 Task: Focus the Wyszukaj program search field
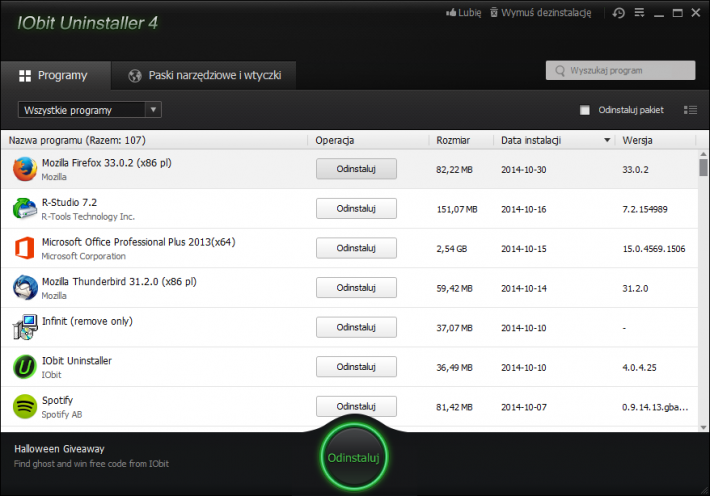(x=620, y=70)
